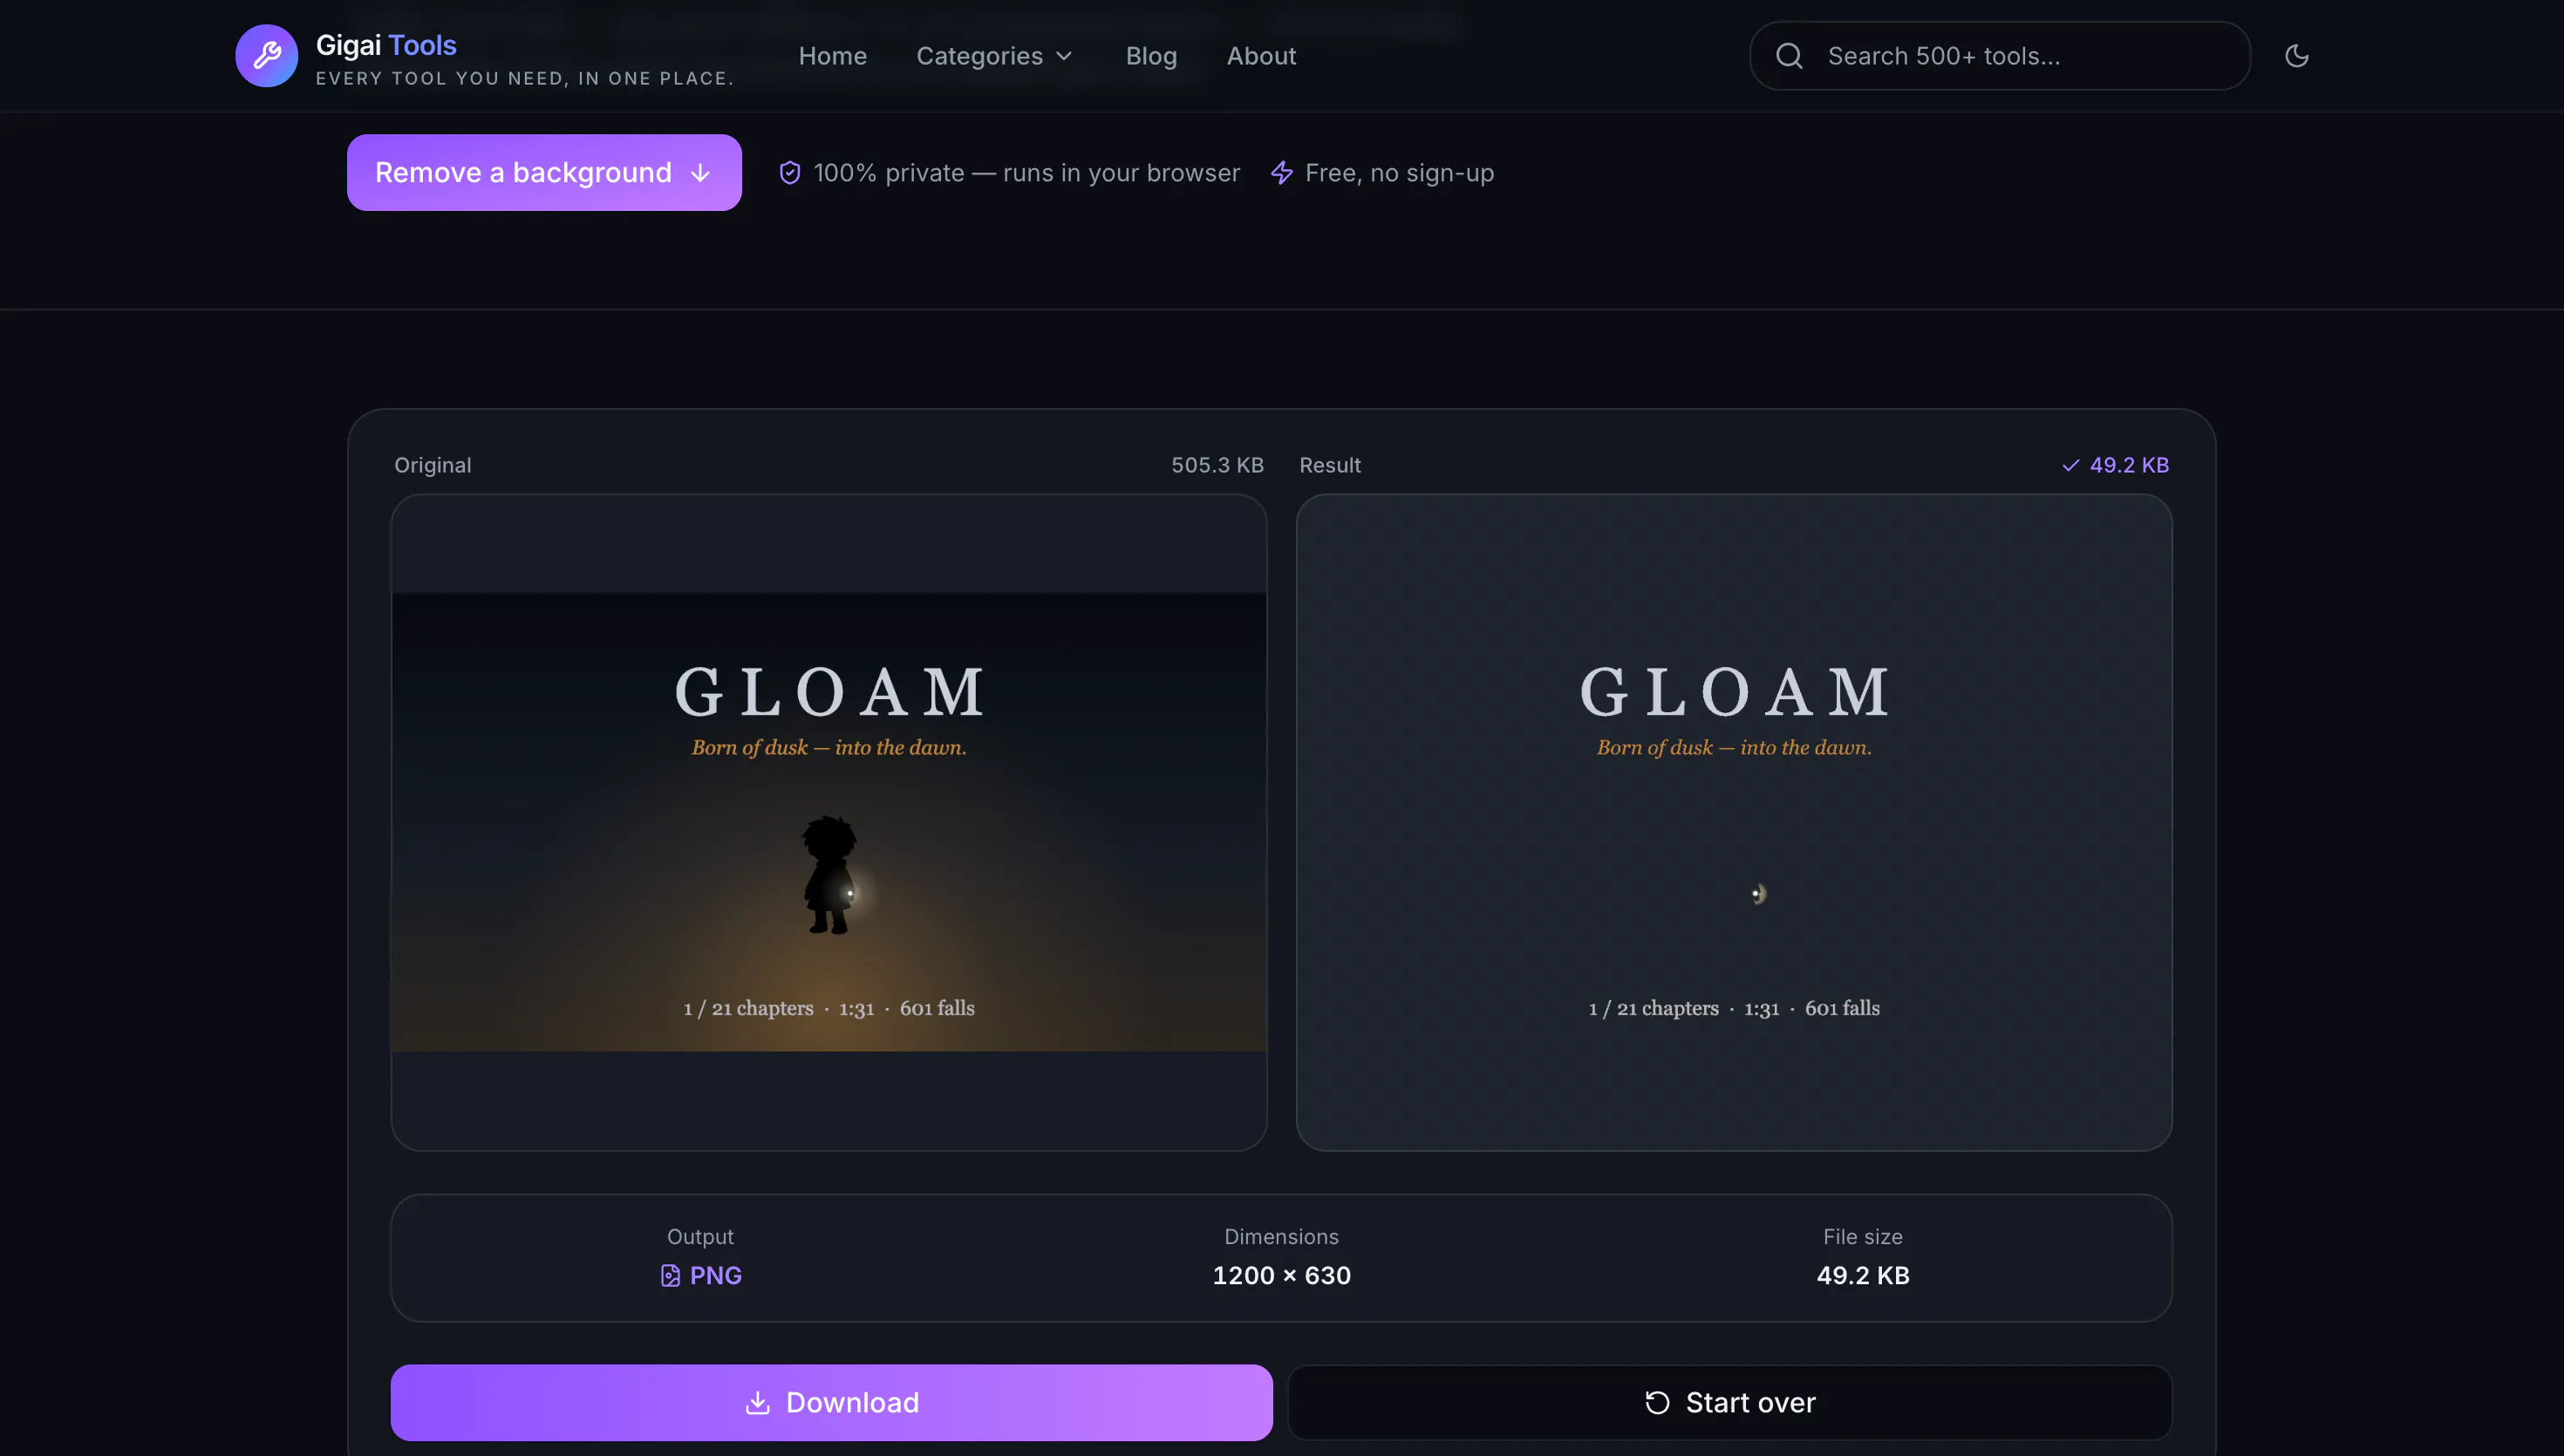The width and height of the screenshot is (2564, 1456).
Task: Open the About page
Action: click(1261, 56)
